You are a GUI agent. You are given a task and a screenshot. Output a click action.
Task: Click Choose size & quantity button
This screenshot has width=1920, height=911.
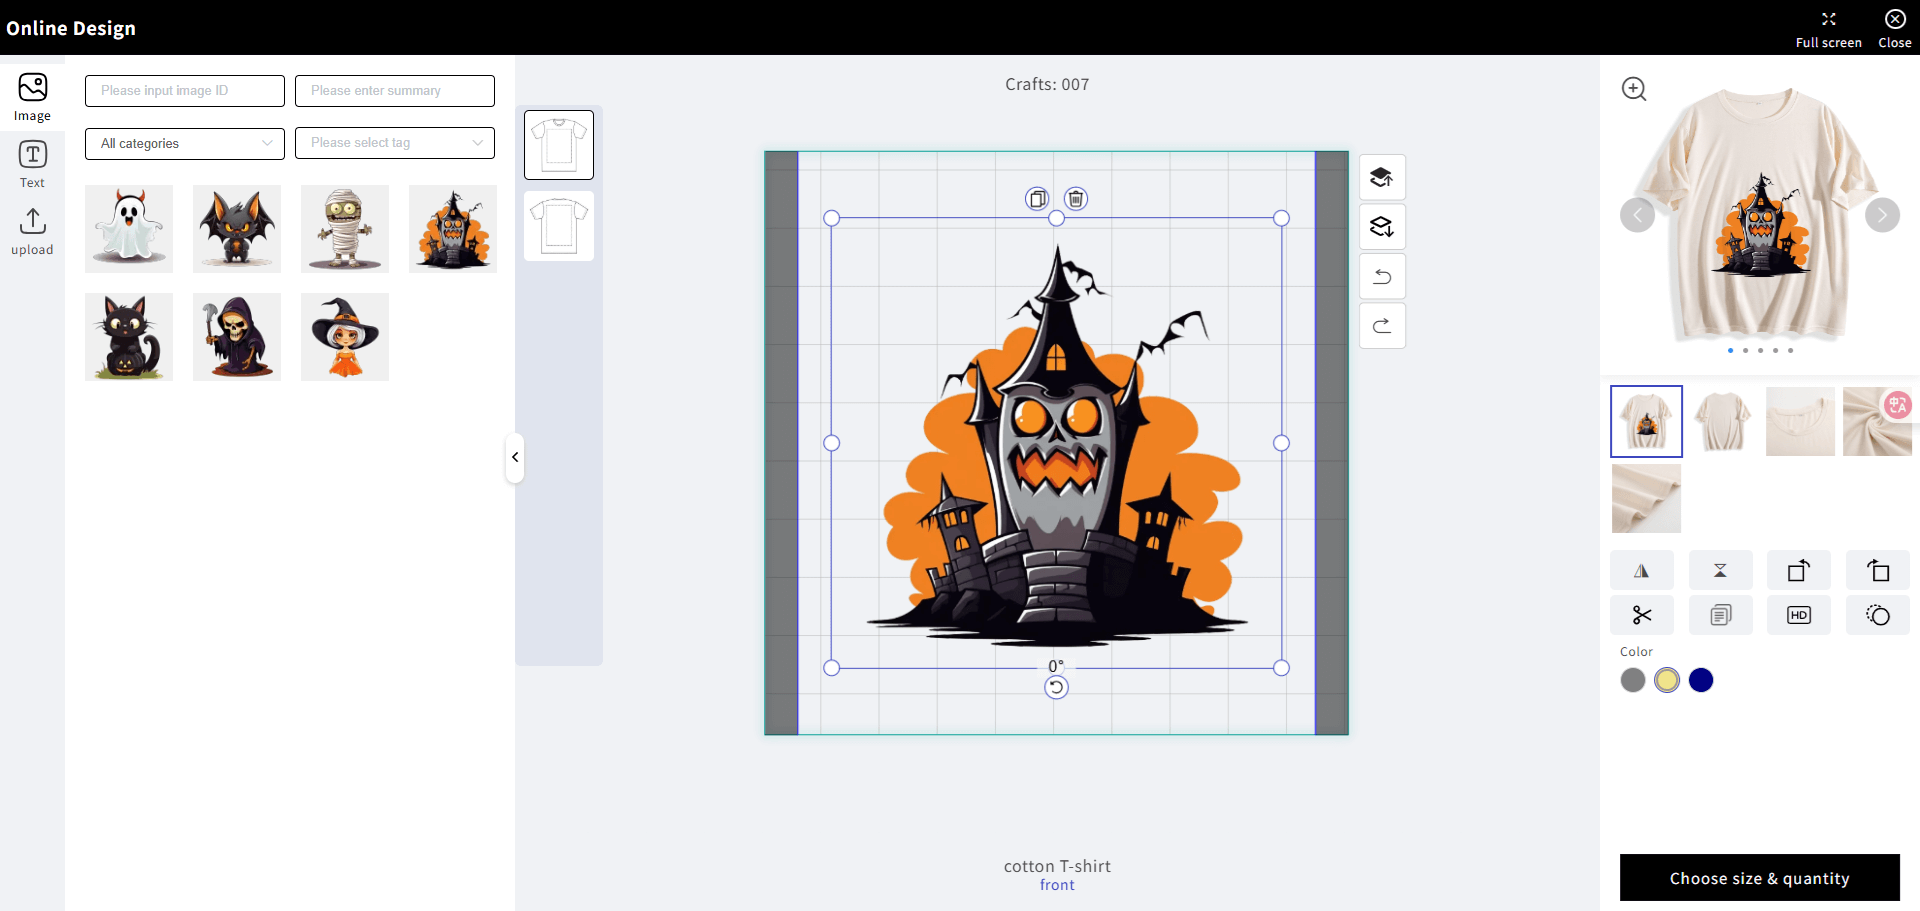click(1759, 878)
